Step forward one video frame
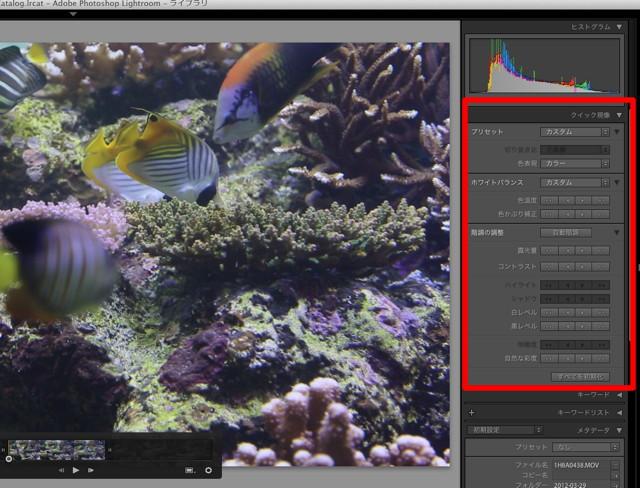The height and width of the screenshot is (488, 640). (x=90, y=469)
